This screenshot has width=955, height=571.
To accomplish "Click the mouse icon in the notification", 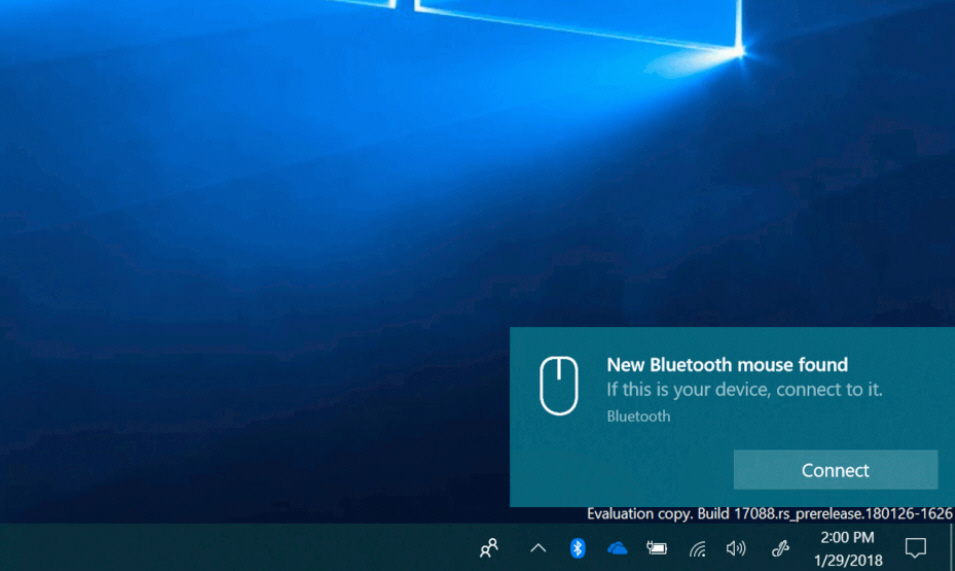I will [559, 386].
